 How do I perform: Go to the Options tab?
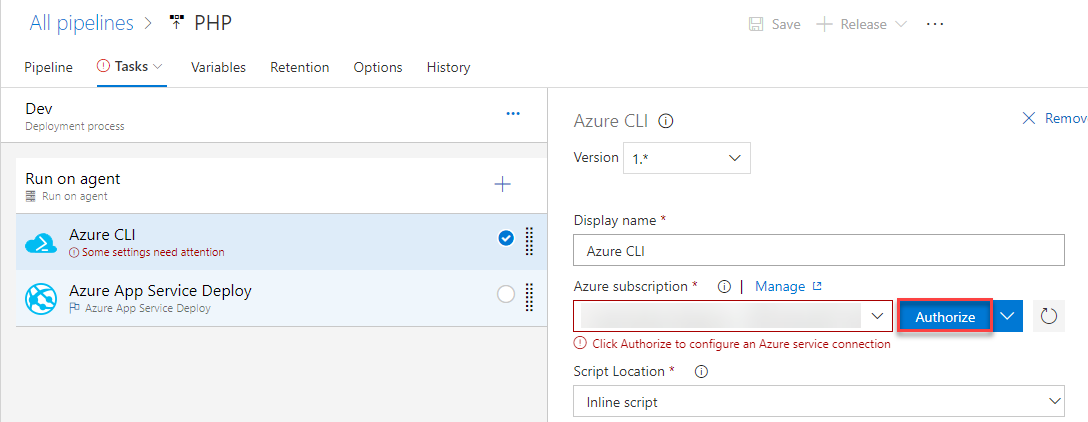tap(378, 67)
